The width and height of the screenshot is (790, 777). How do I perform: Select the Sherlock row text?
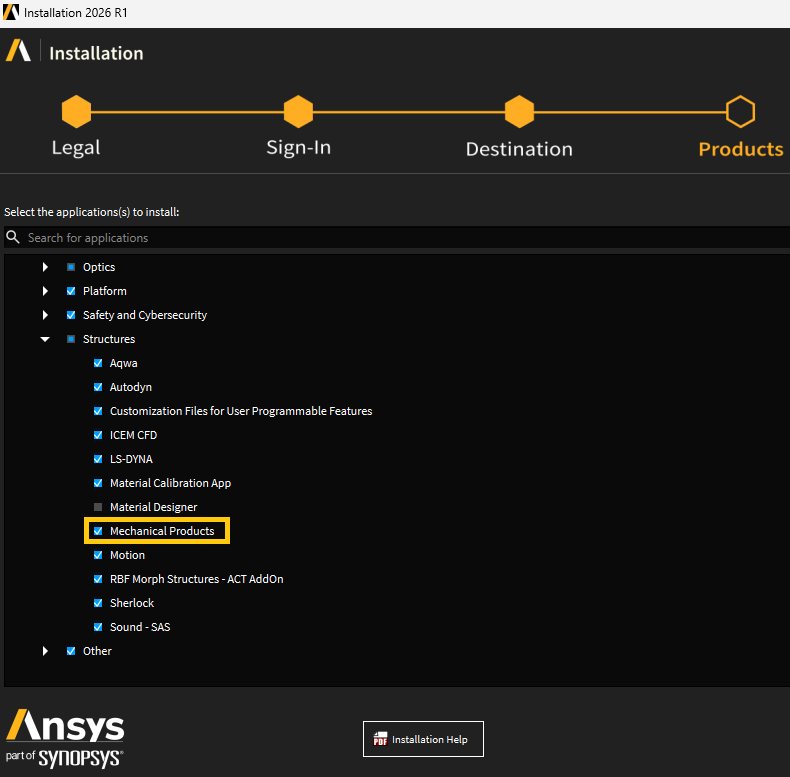pos(132,603)
